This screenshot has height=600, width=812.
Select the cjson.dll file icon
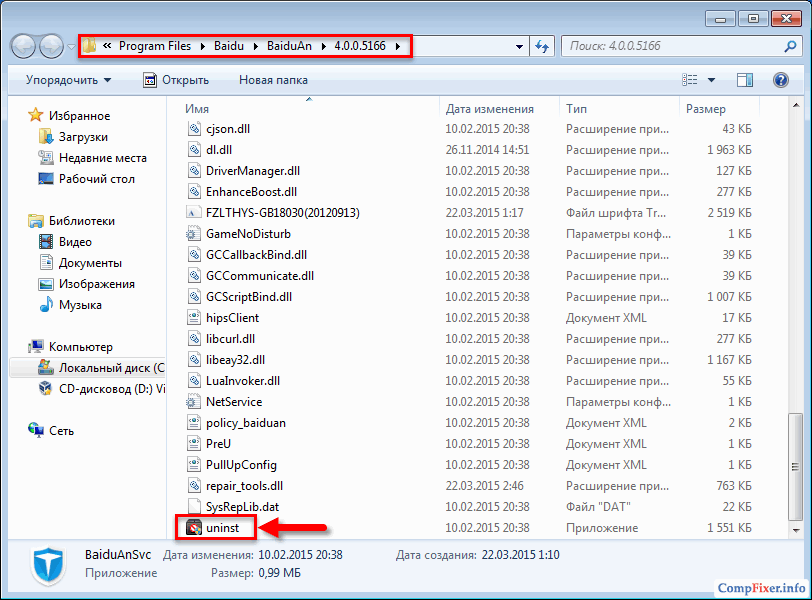[194, 129]
